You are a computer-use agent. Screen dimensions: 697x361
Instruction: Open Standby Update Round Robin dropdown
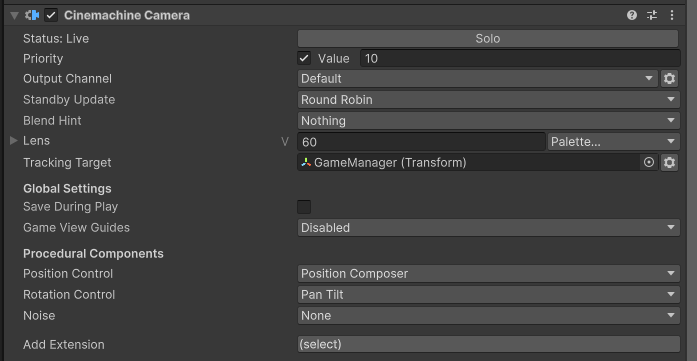click(489, 100)
